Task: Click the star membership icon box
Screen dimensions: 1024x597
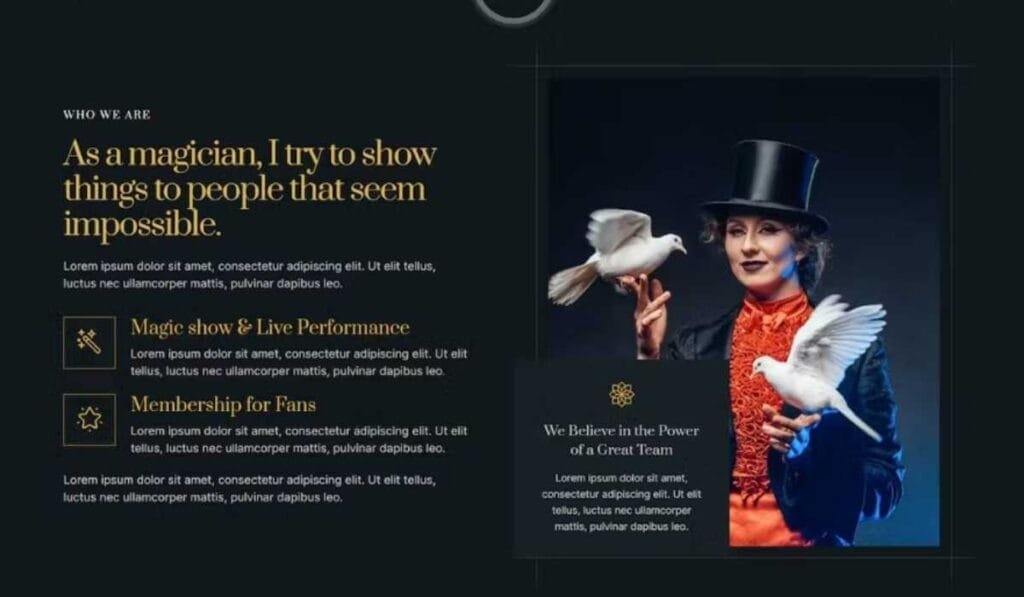Action: click(x=89, y=419)
